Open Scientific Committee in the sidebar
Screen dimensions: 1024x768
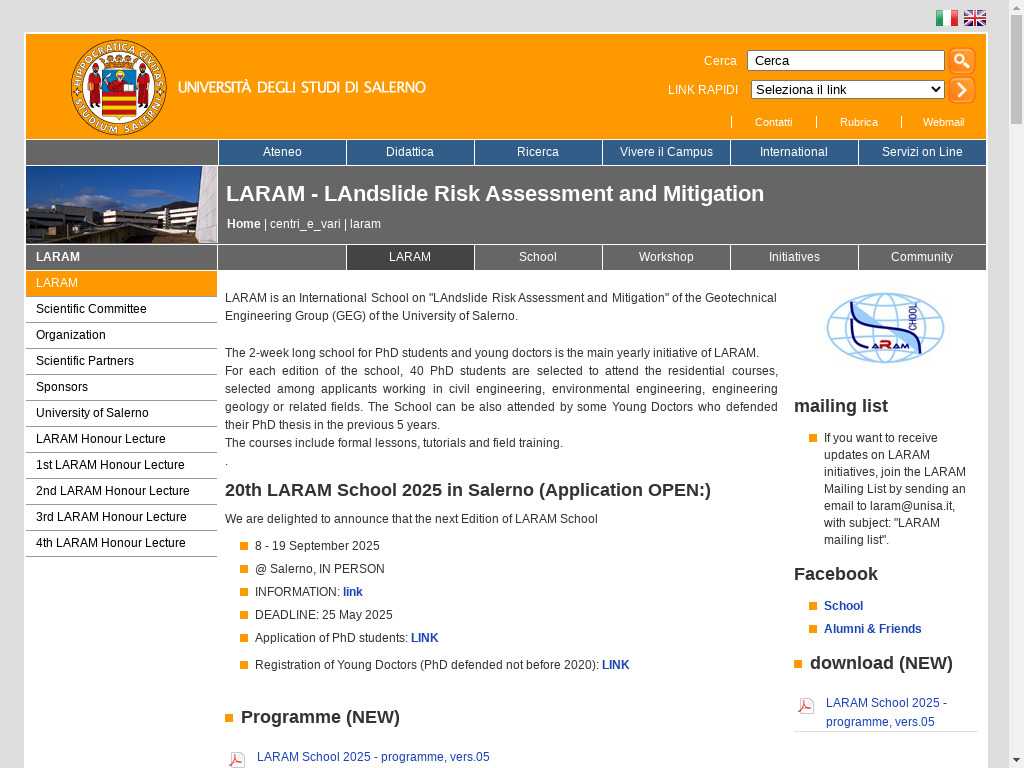[x=121, y=309]
